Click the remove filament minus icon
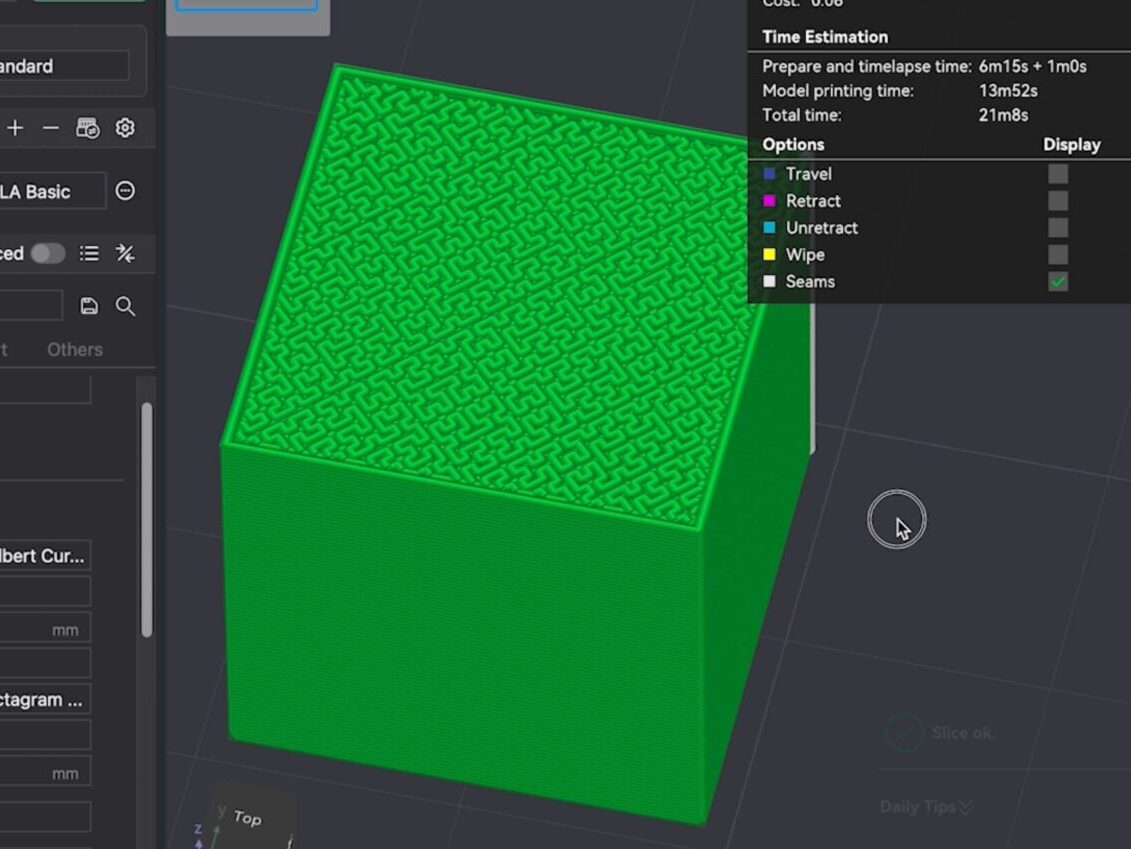Viewport: 1131px width, 849px height. pos(51,128)
